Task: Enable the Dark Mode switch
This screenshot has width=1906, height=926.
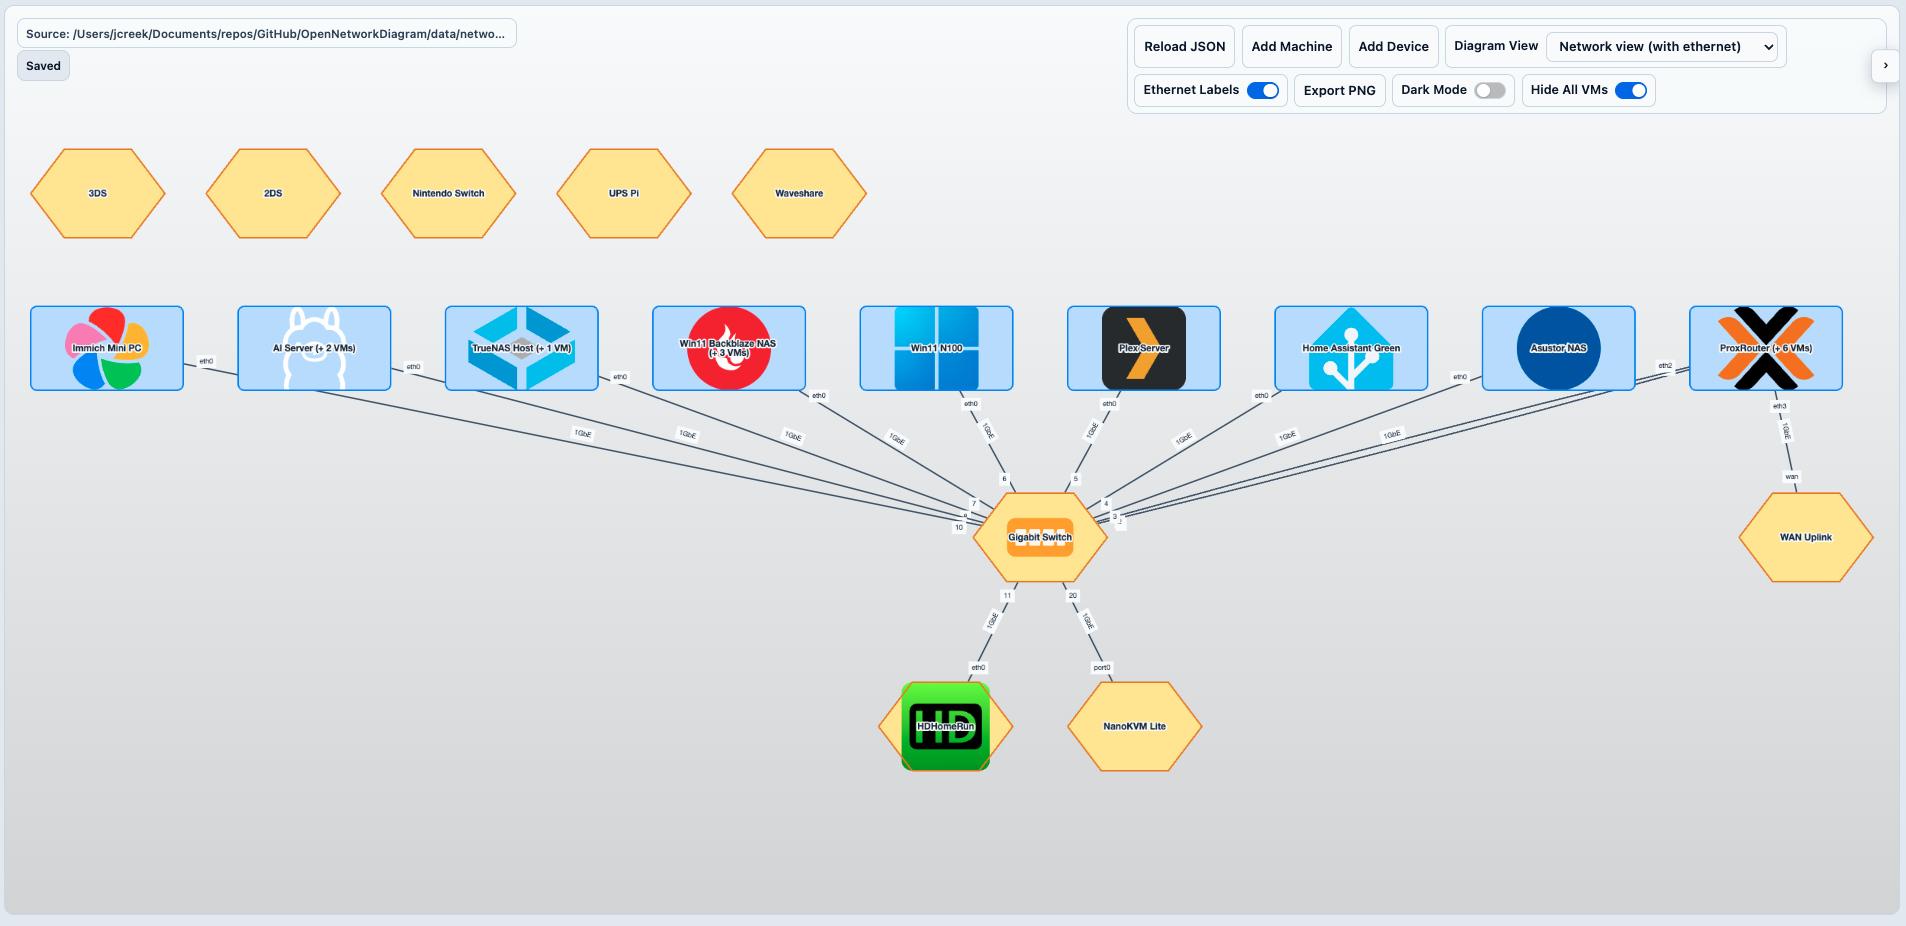Action: pos(1490,90)
